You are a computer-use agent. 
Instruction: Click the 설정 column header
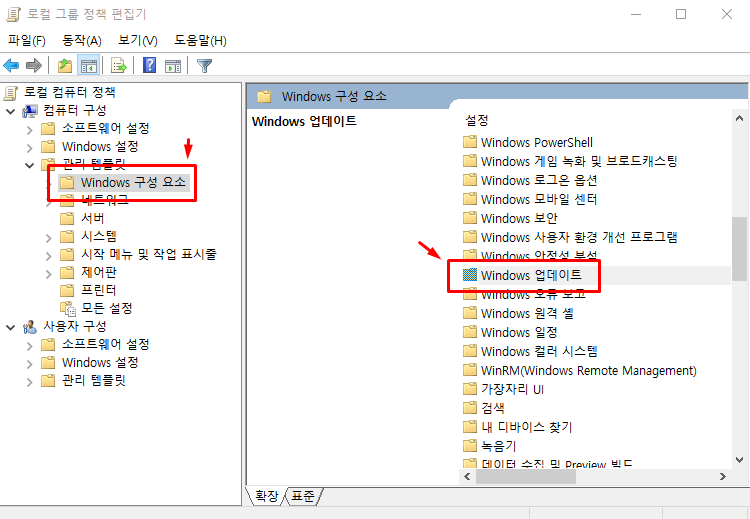tap(477, 120)
